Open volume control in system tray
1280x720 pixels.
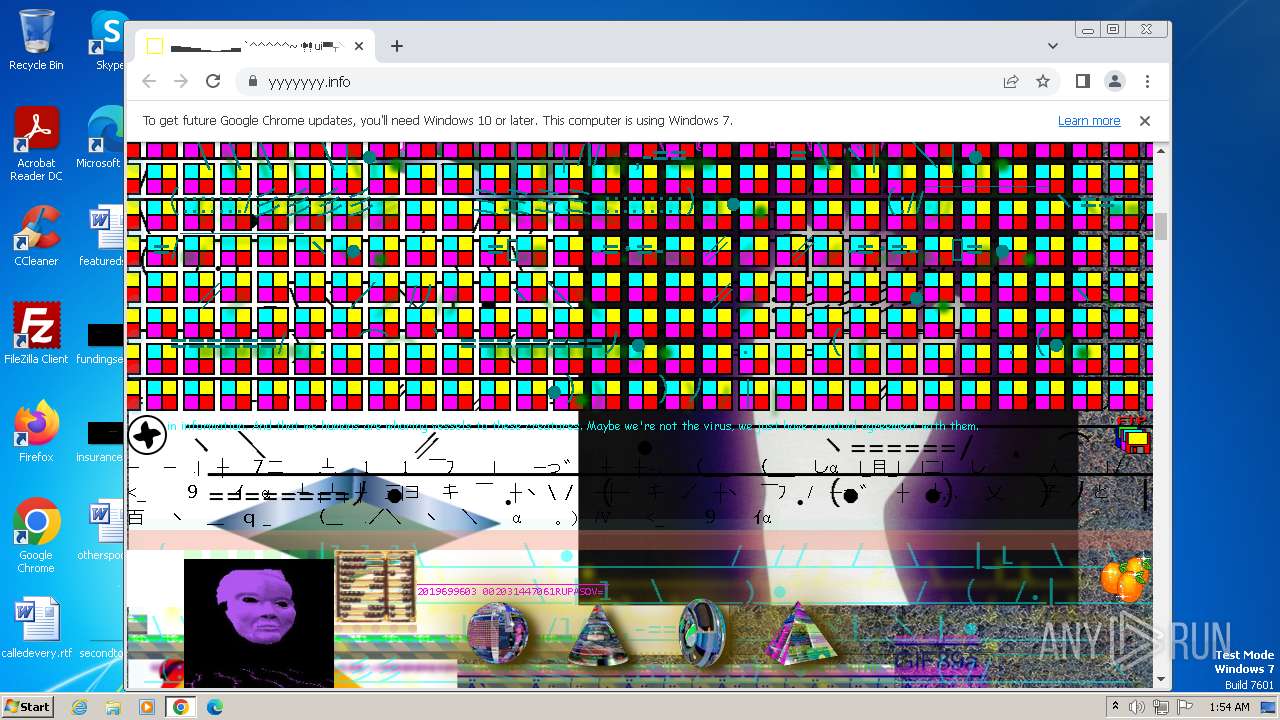[1138, 707]
